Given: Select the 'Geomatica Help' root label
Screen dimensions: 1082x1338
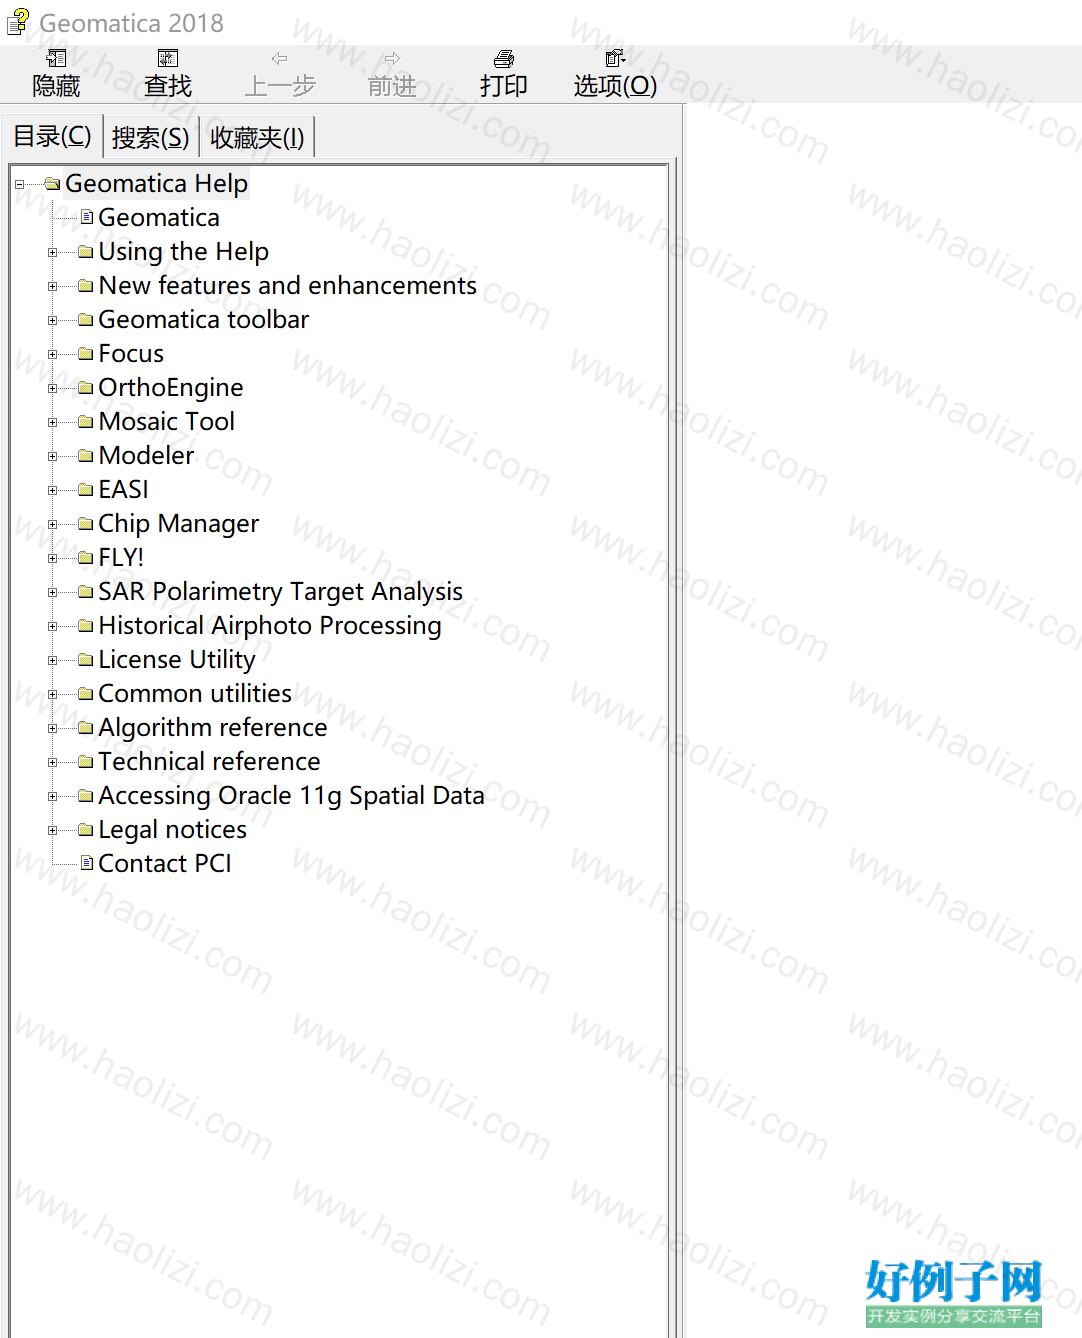Looking at the screenshot, I should click(x=156, y=184).
